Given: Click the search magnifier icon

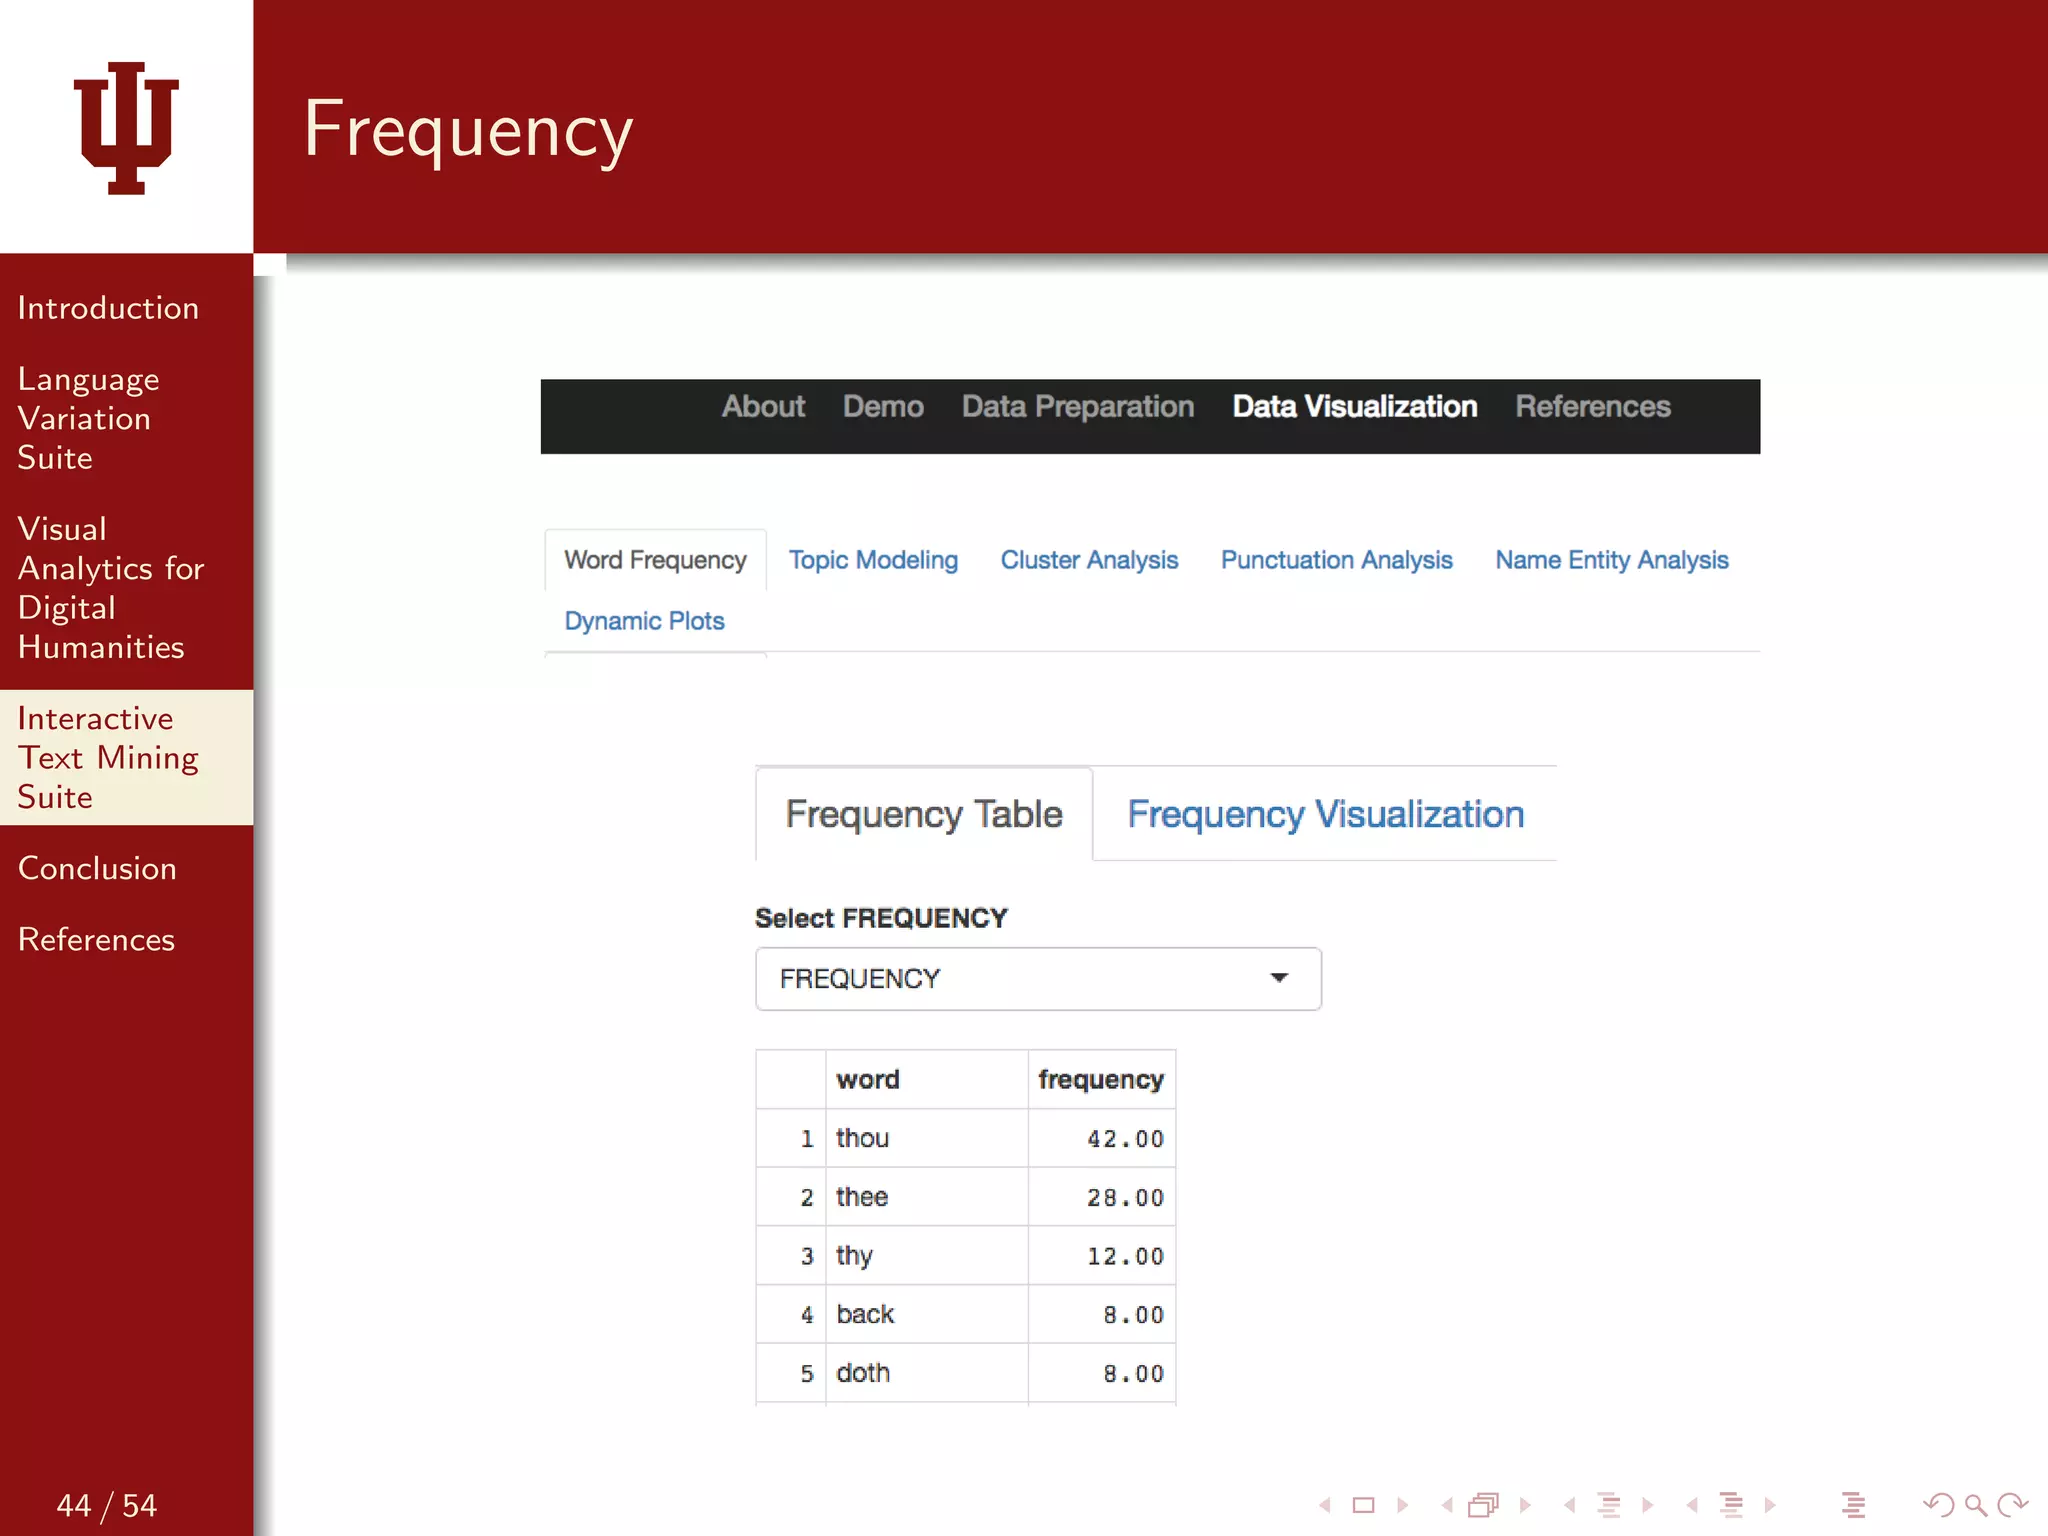Looking at the screenshot, I should pos(1975,1505).
